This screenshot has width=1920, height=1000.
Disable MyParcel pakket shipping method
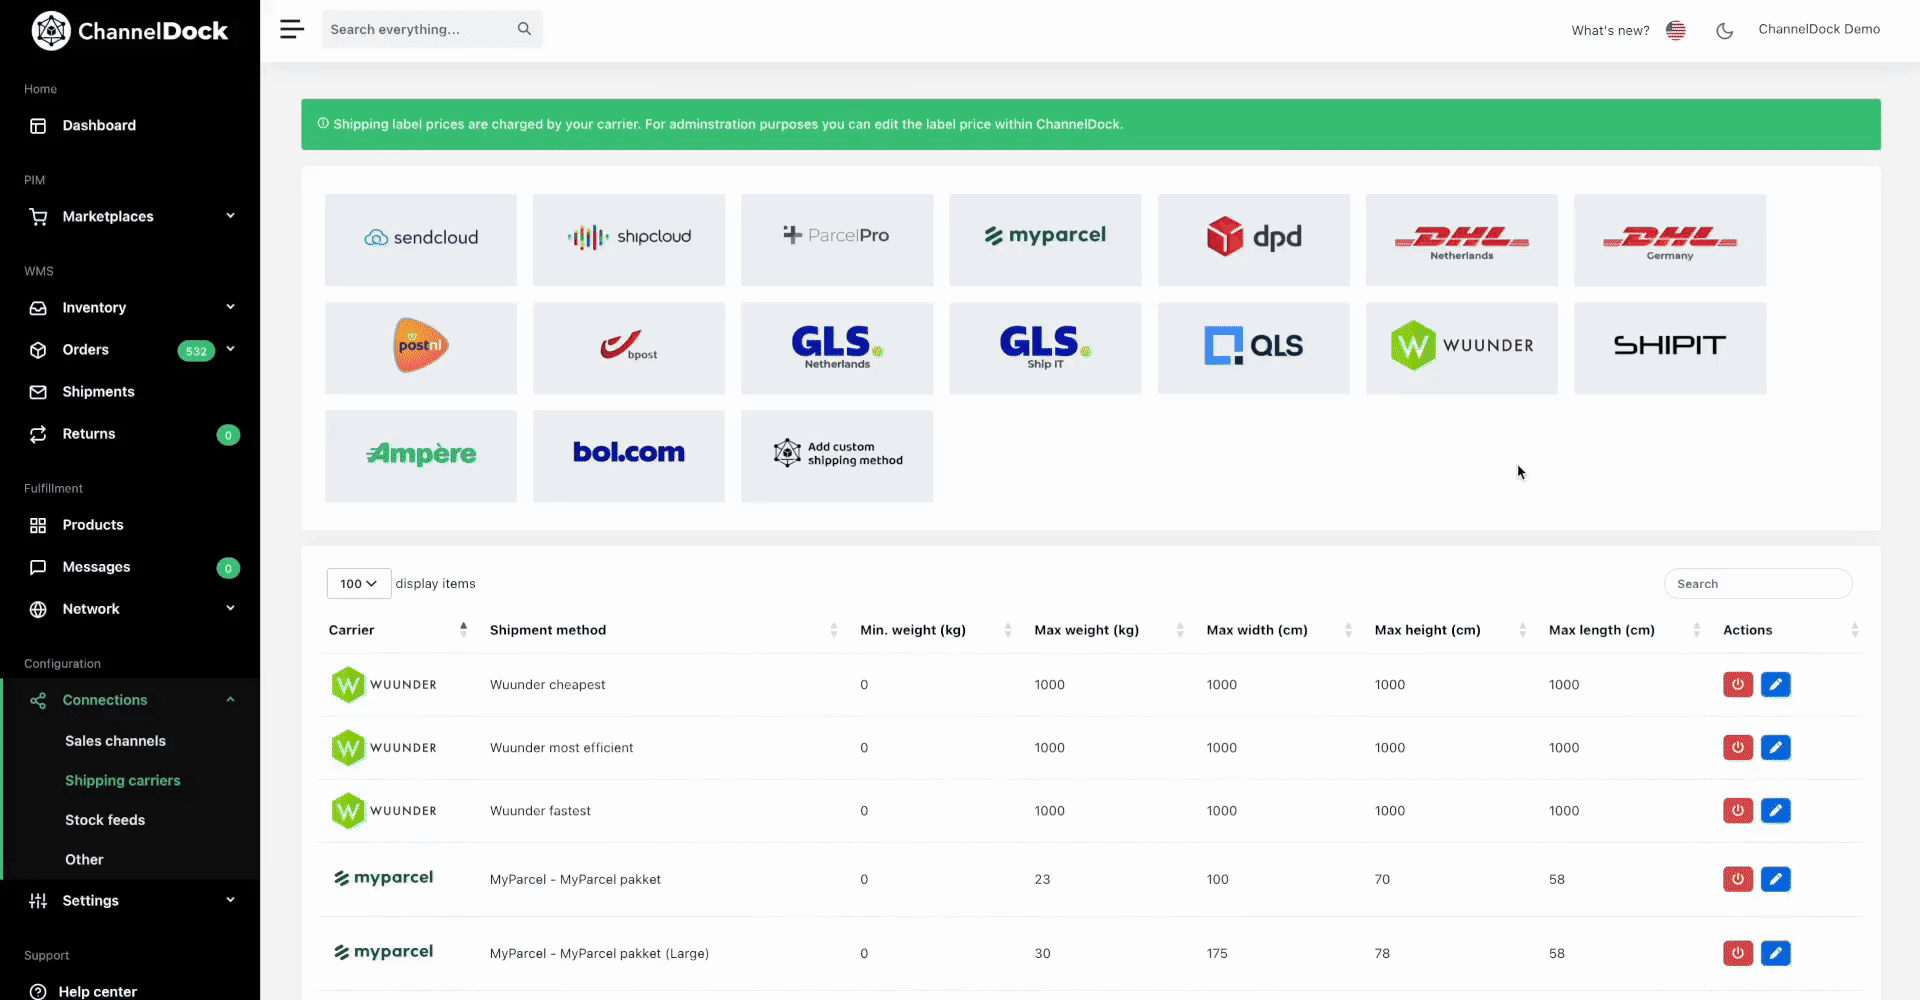[1738, 879]
